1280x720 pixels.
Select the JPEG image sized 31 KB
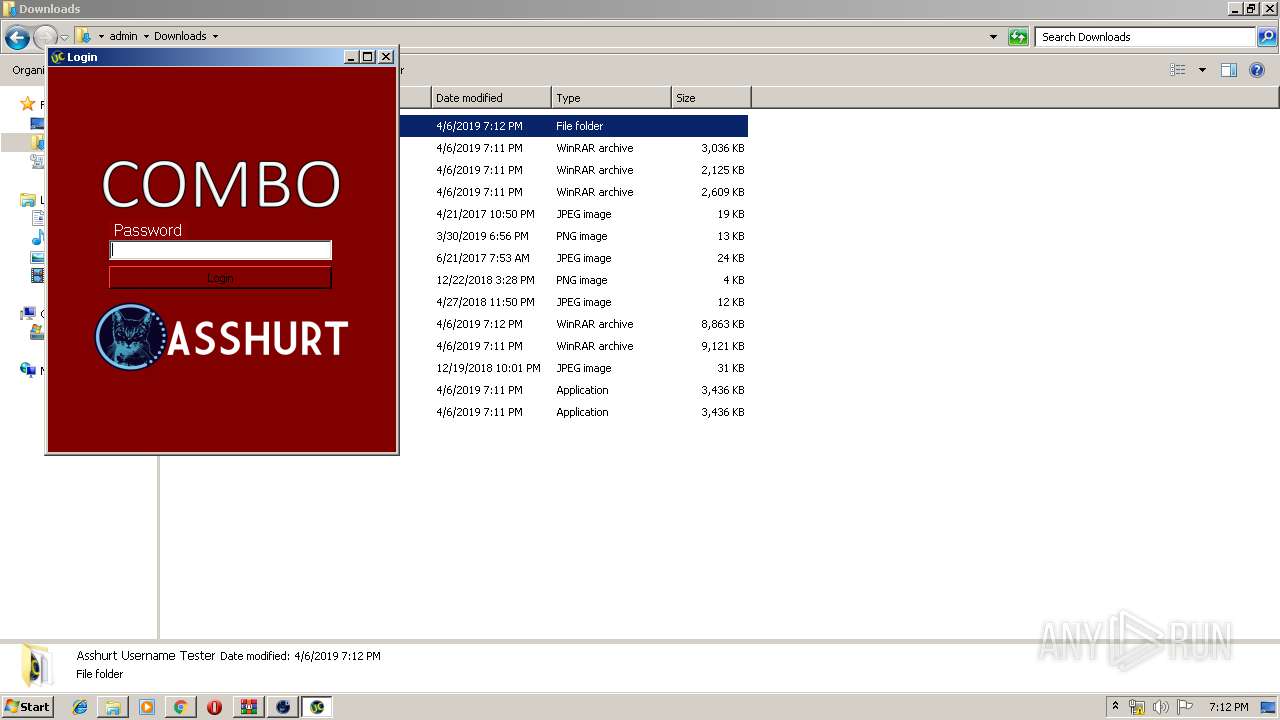(x=573, y=368)
